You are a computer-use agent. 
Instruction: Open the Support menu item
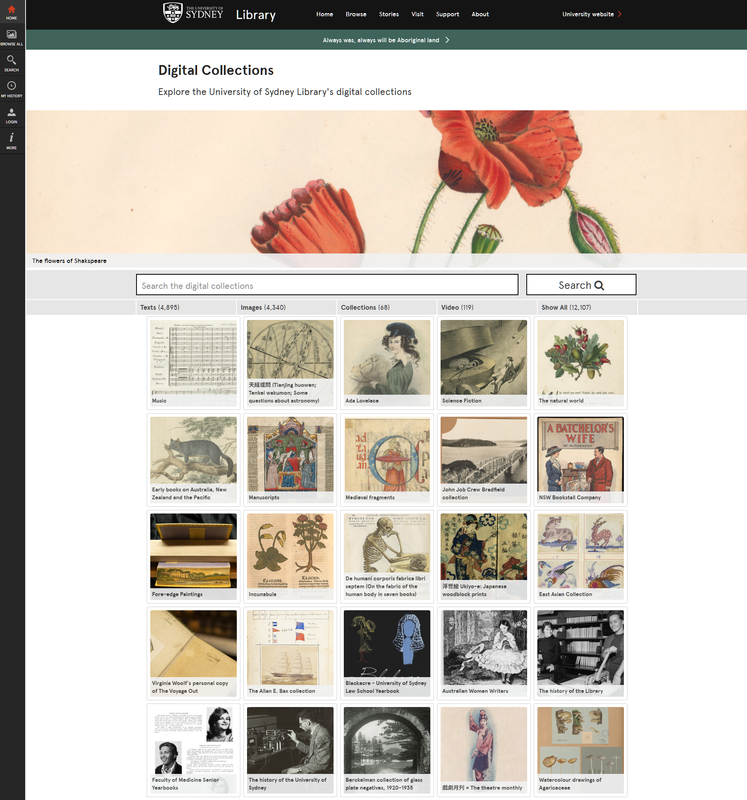(447, 14)
